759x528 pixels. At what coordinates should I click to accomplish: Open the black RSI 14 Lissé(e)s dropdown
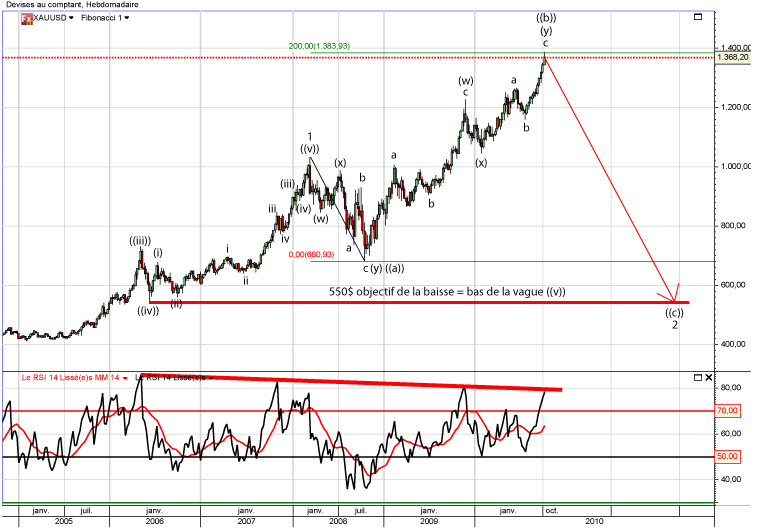[211, 378]
